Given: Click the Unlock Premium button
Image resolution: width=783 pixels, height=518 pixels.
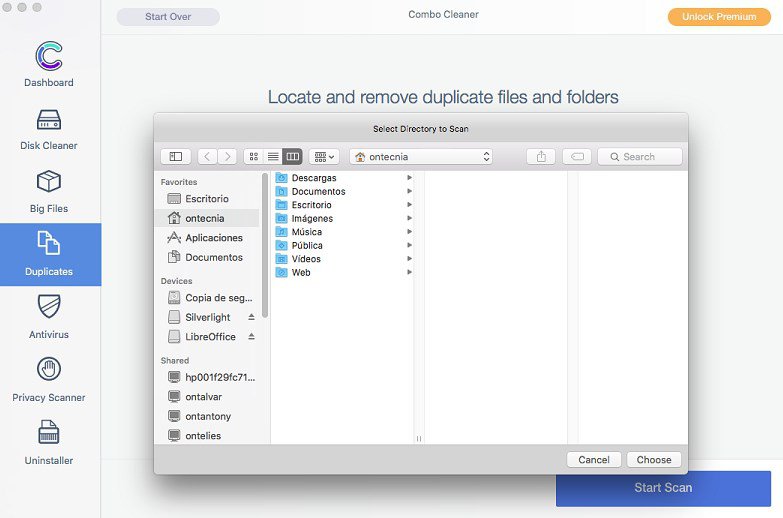Looking at the screenshot, I should tap(719, 16).
